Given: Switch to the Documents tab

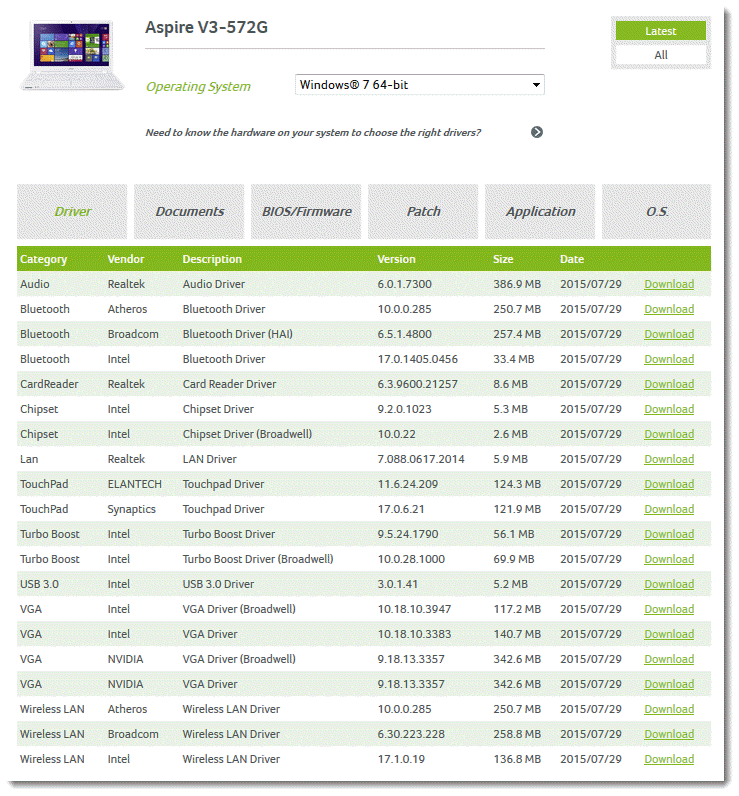Looking at the screenshot, I should point(189,211).
